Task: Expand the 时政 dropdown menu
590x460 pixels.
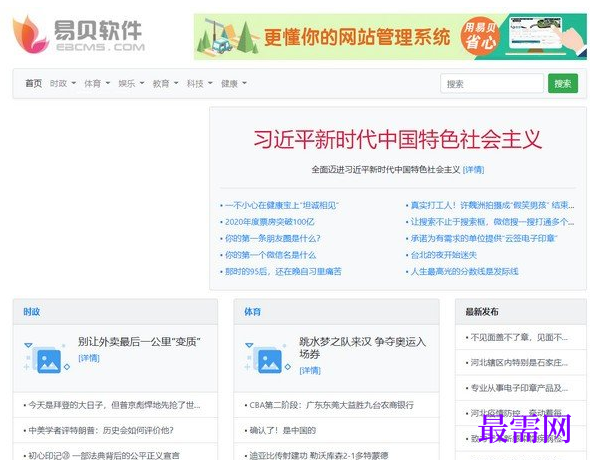Action: point(63,83)
